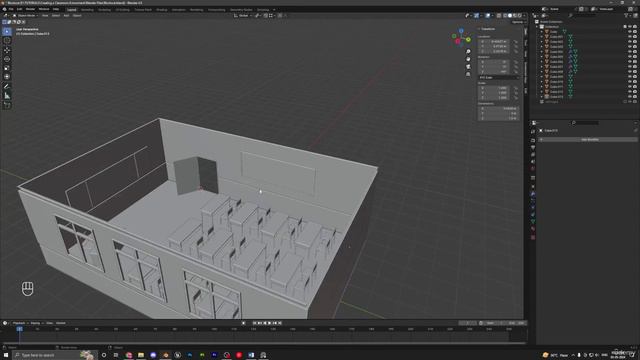Open File Explorer from the taskbar
Image resolution: width=640 pixels, height=360 pixels.
click(141, 355)
